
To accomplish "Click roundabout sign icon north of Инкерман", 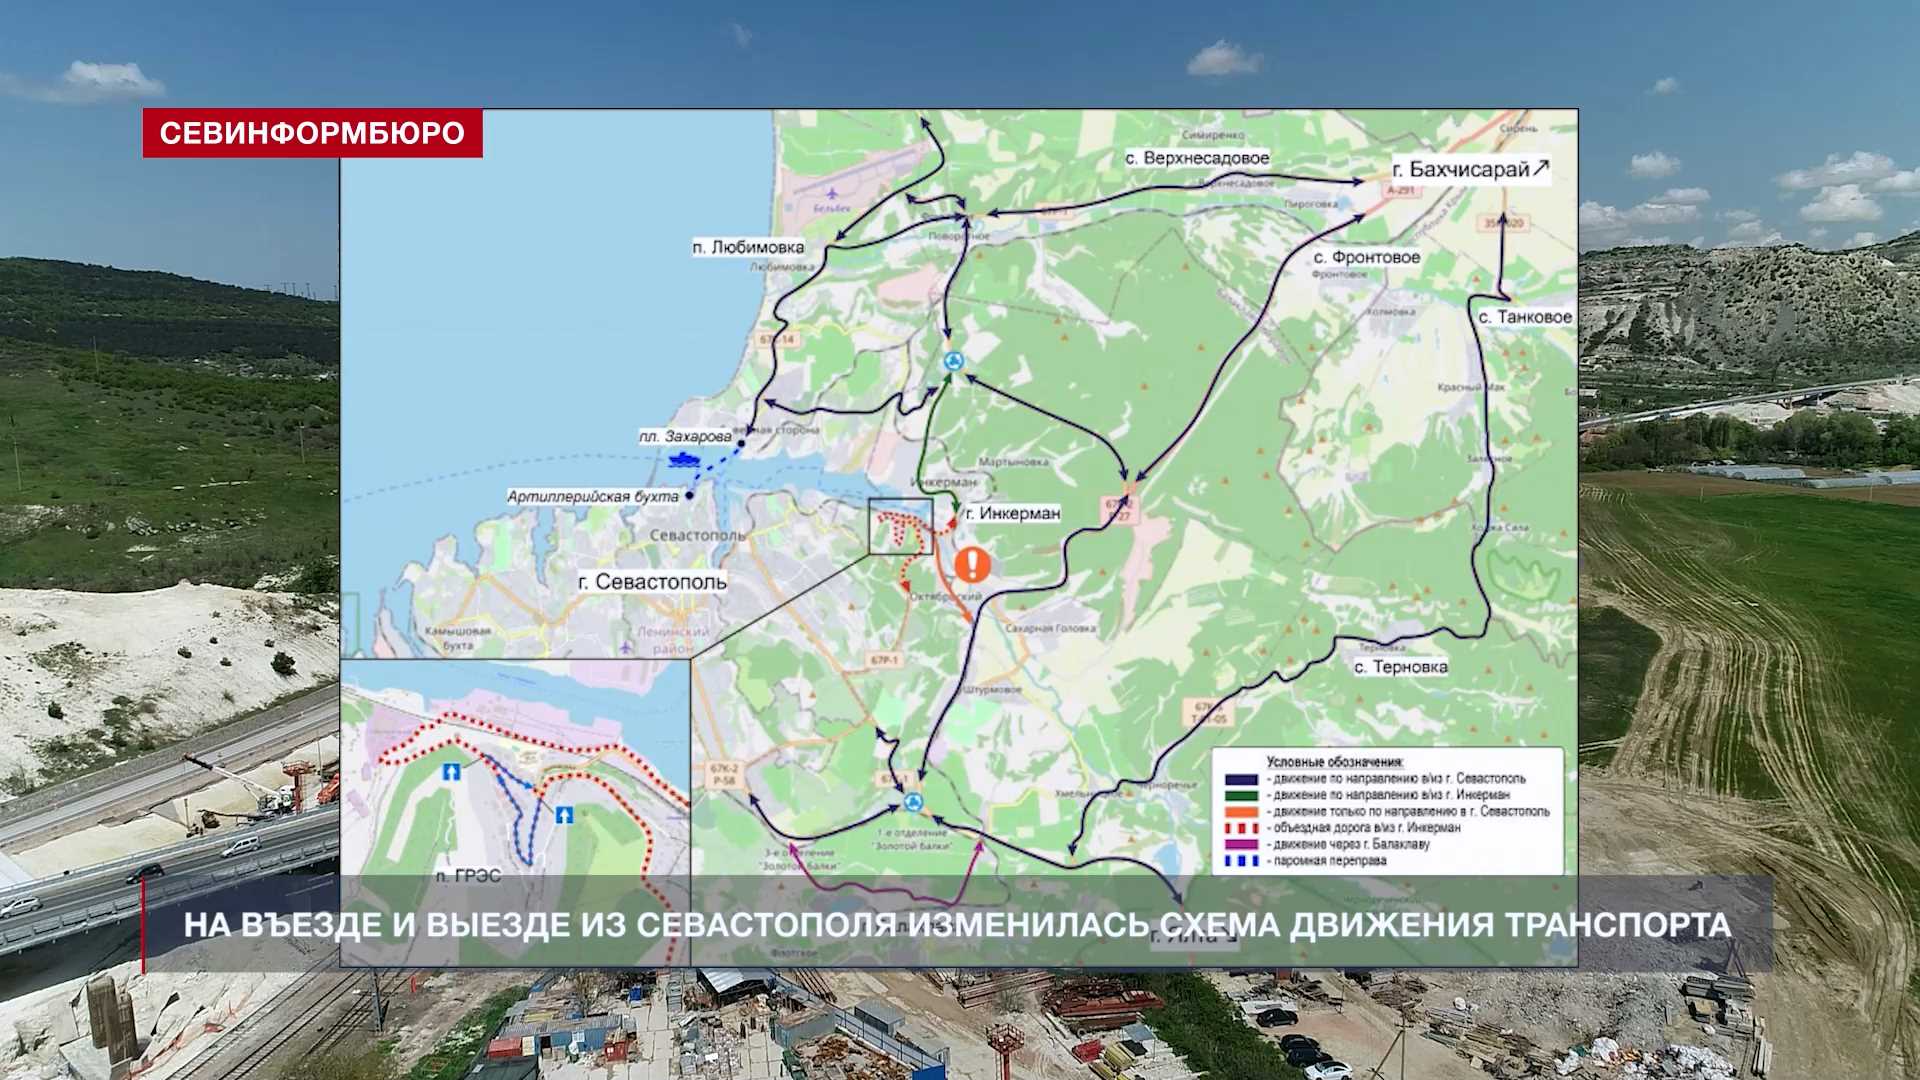I will 955,362.
